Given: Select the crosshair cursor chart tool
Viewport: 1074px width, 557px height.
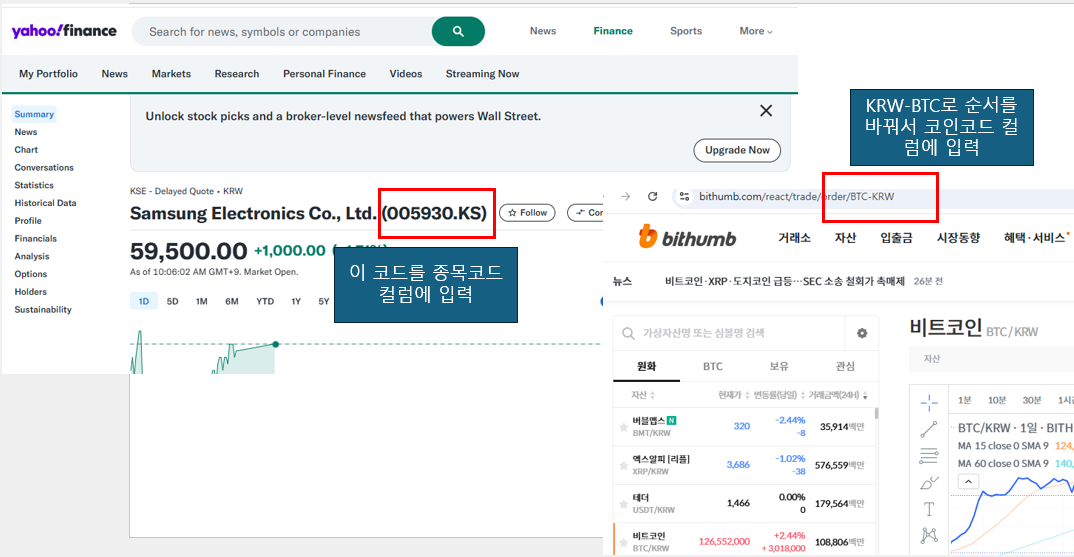Looking at the screenshot, I should [929, 401].
